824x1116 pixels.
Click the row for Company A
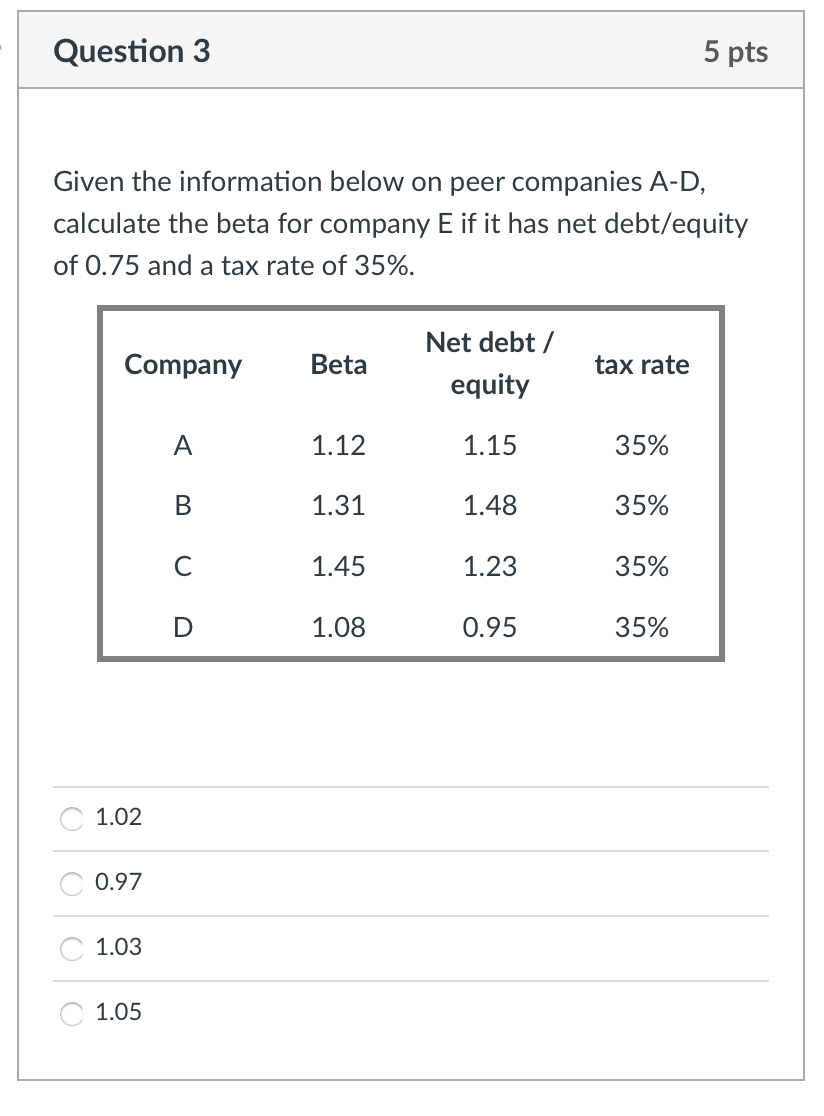click(x=182, y=446)
